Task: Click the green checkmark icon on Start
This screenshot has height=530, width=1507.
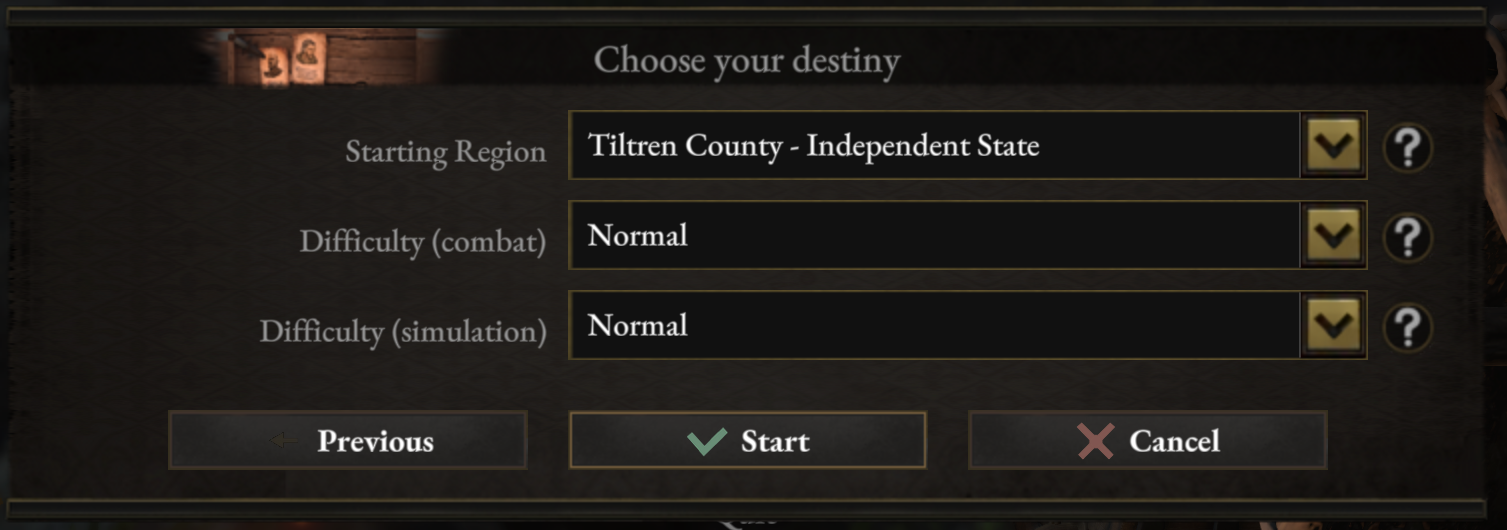Action: pyautogui.click(x=707, y=441)
